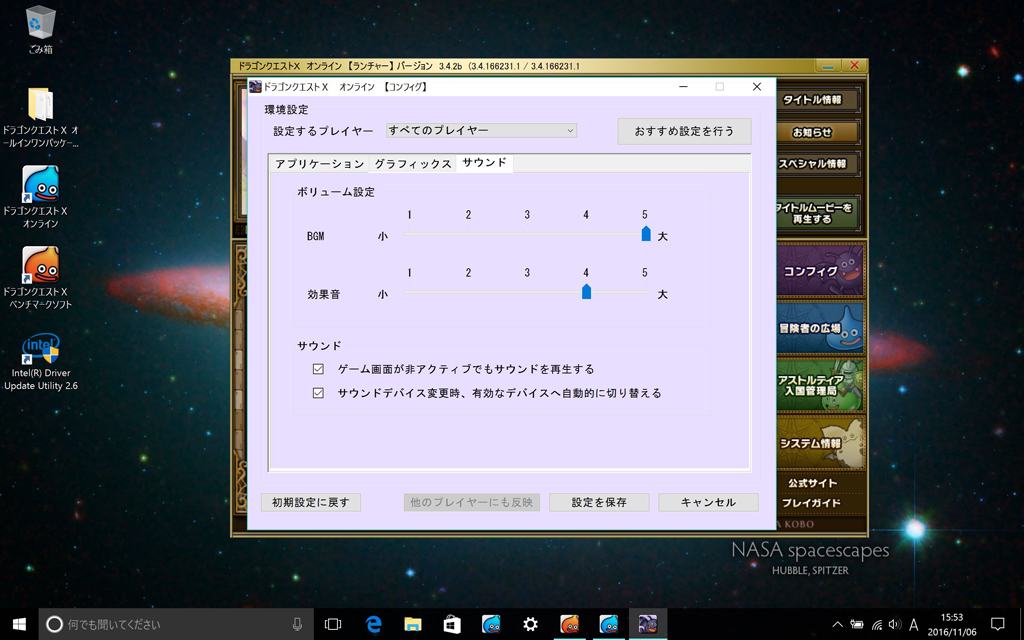This screenshot has height=640, width=1024.
Task: Open コンフィグ in the launcher side panel
Action: [x=820, y=270]
